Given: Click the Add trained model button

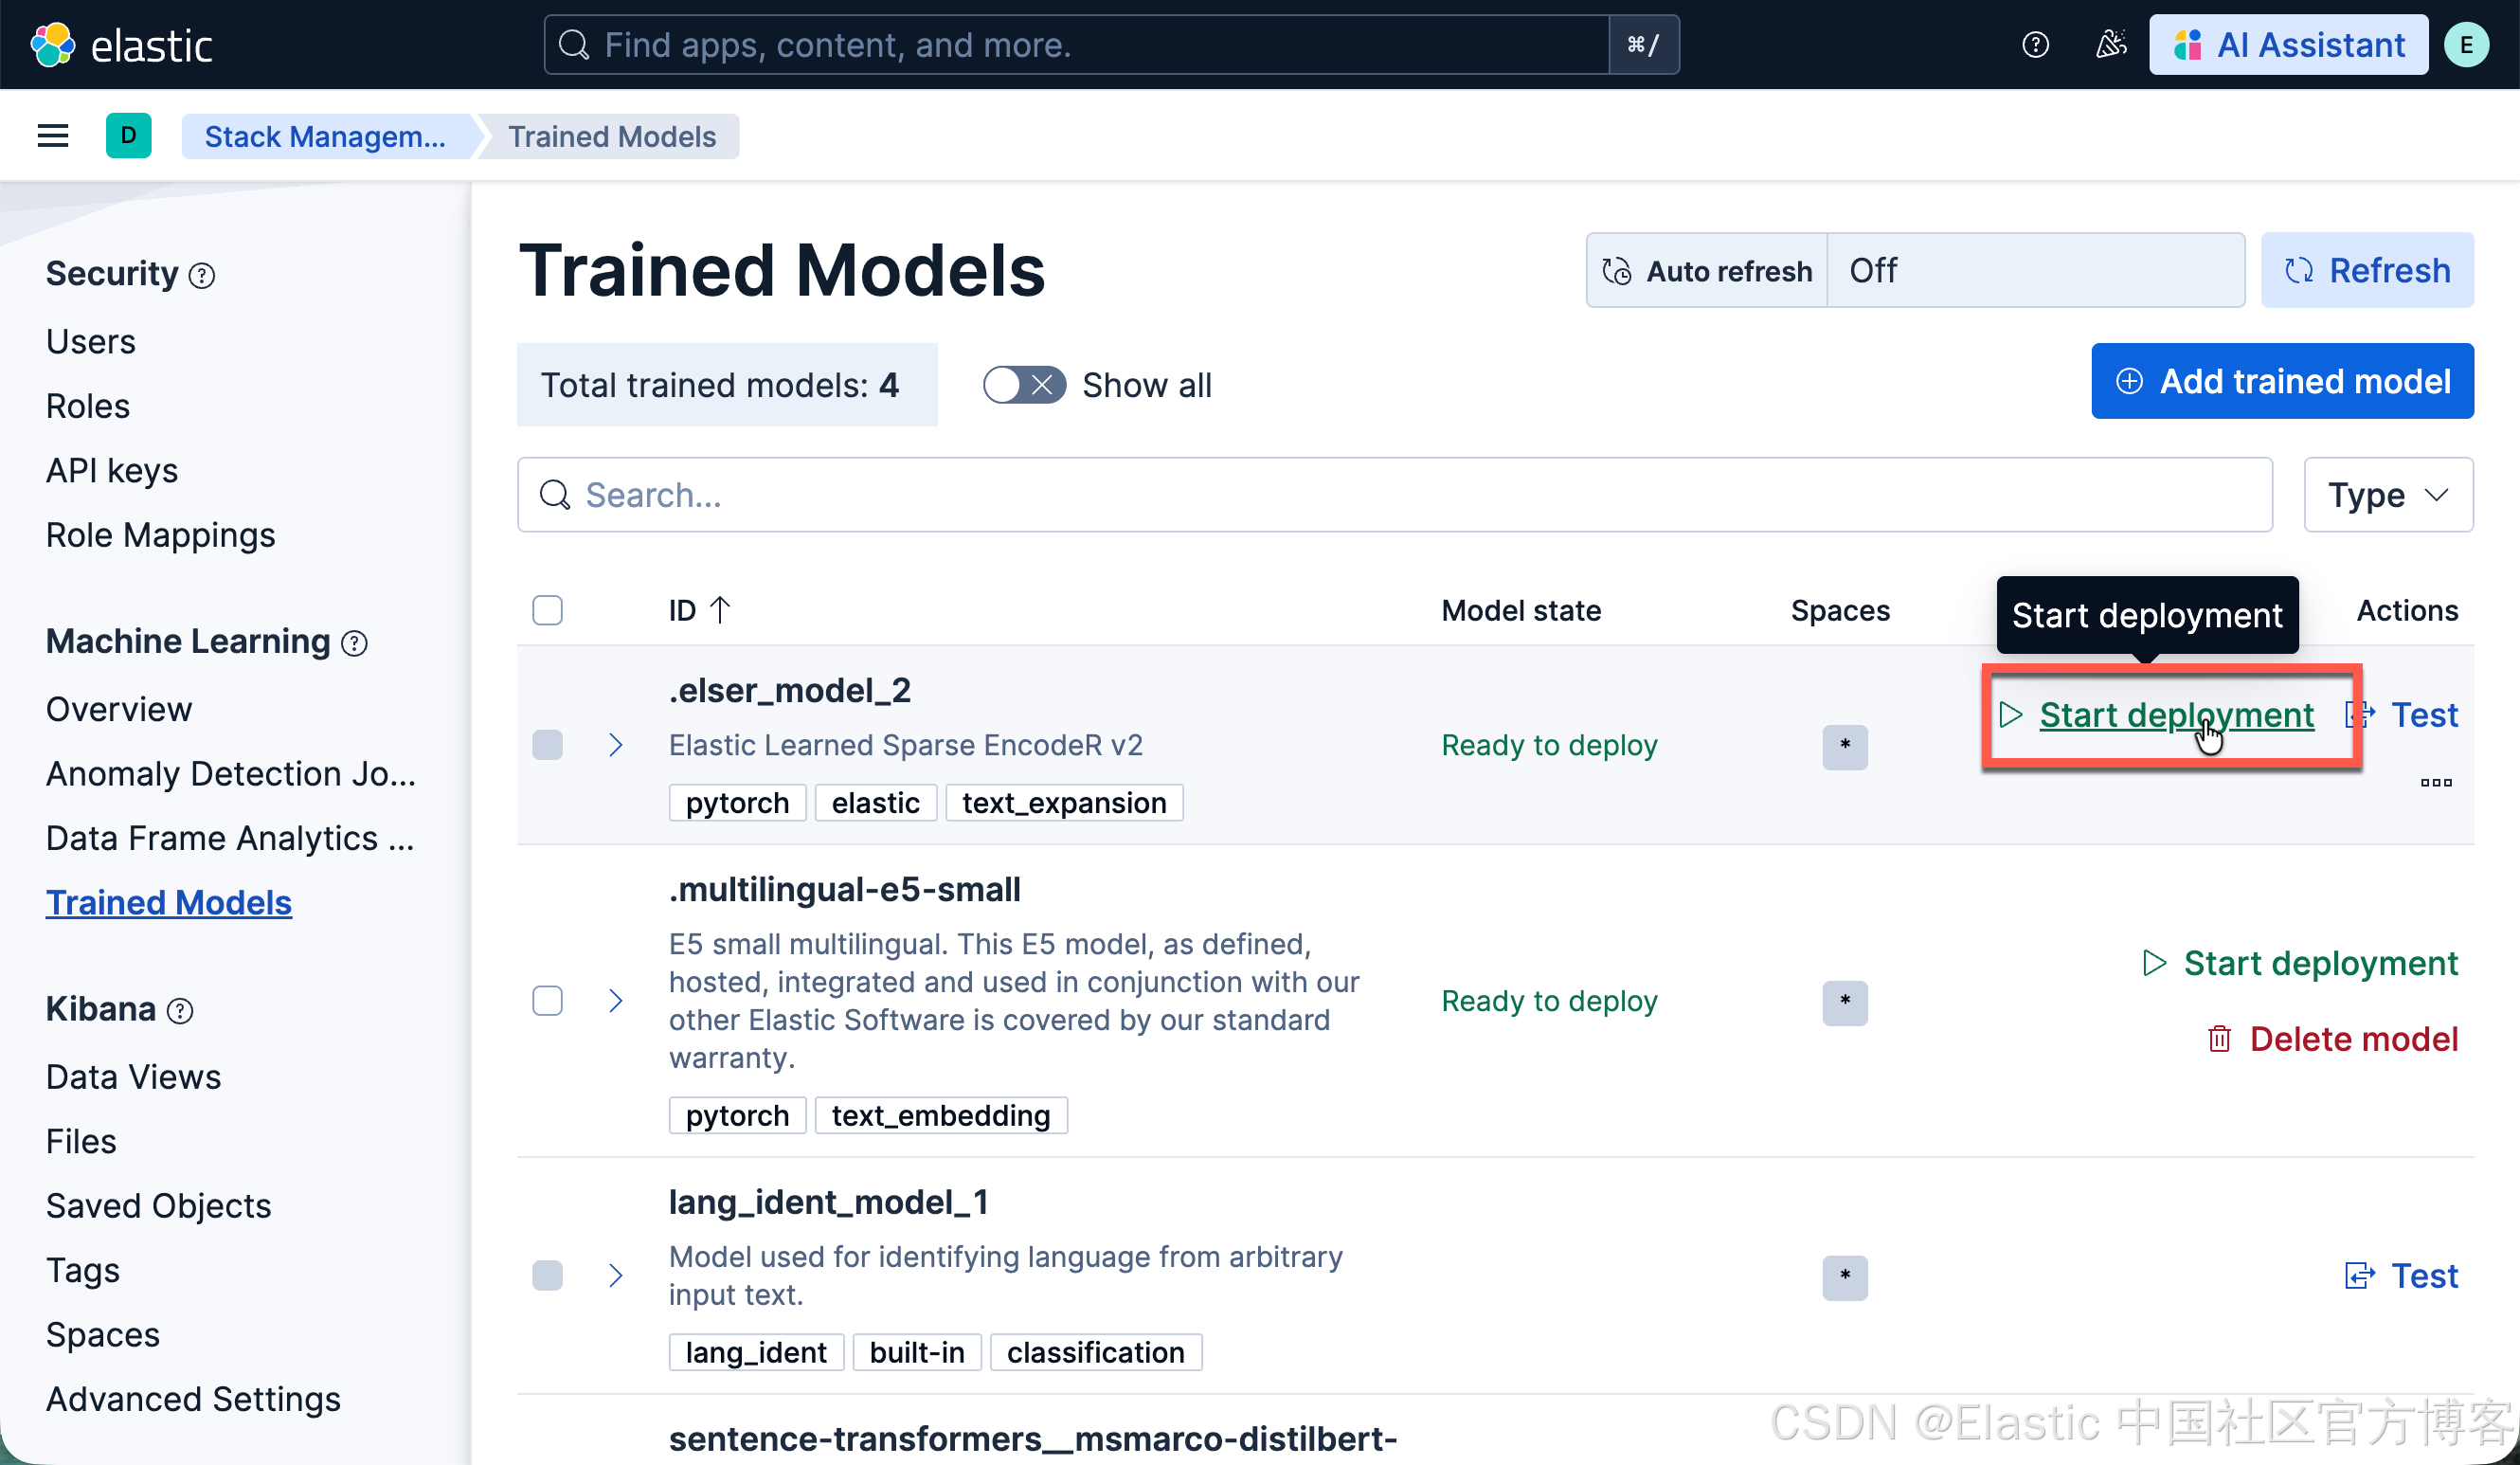Looking at the screenshot, I should click(x=2281, y=381).
